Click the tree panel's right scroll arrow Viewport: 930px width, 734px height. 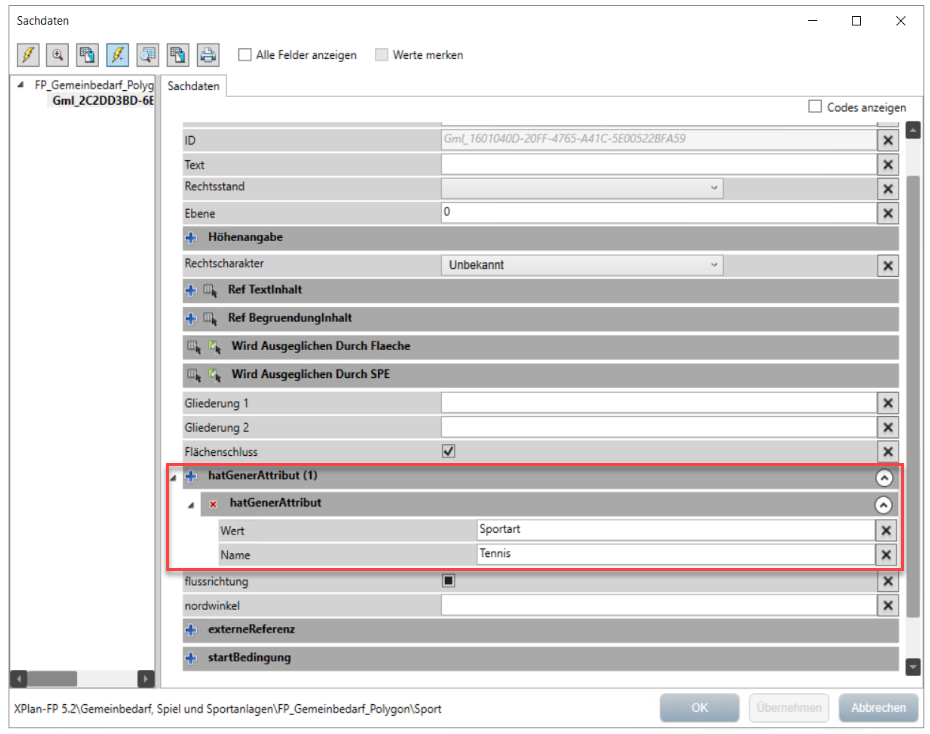(x=145, y=678)
